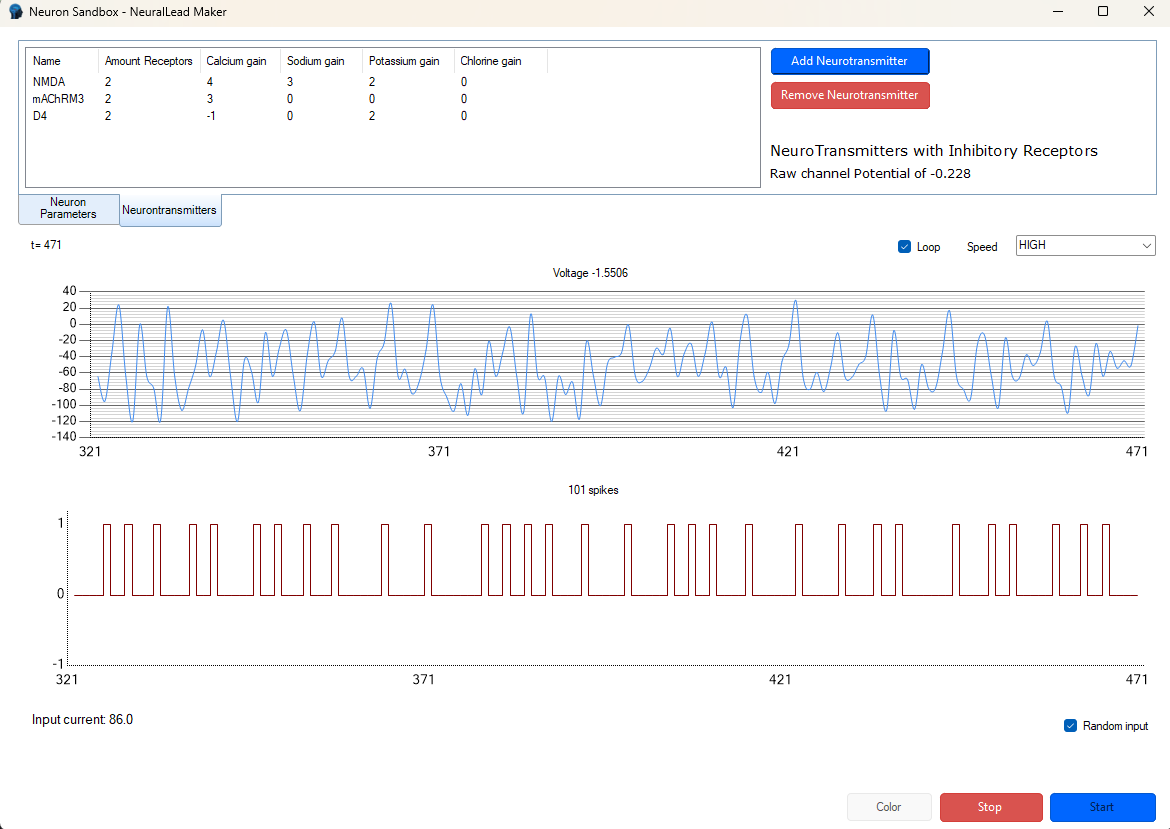
Task: Select the NMDA row in the list
Action: pos(47,82)
